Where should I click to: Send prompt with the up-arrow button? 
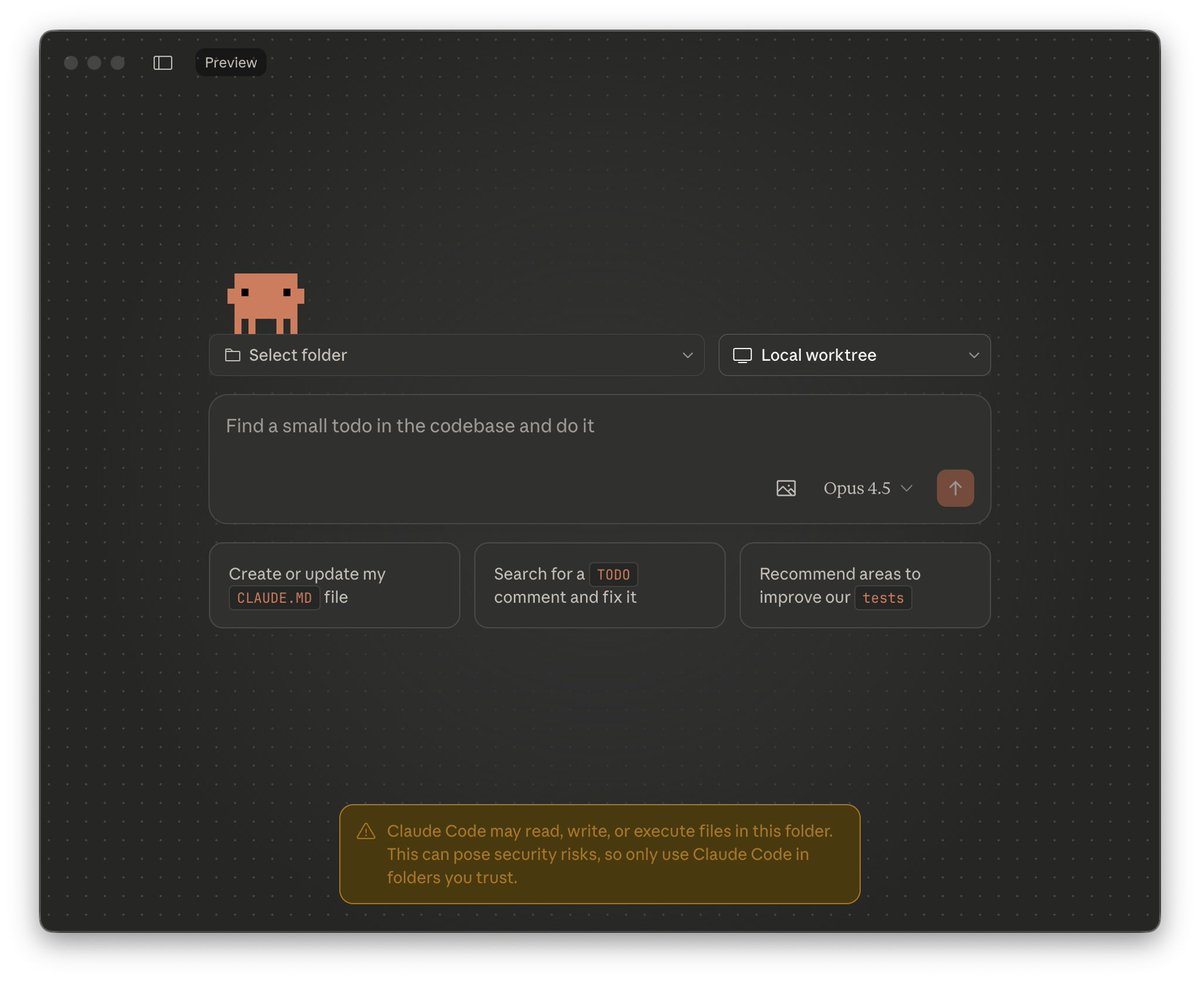955,488
